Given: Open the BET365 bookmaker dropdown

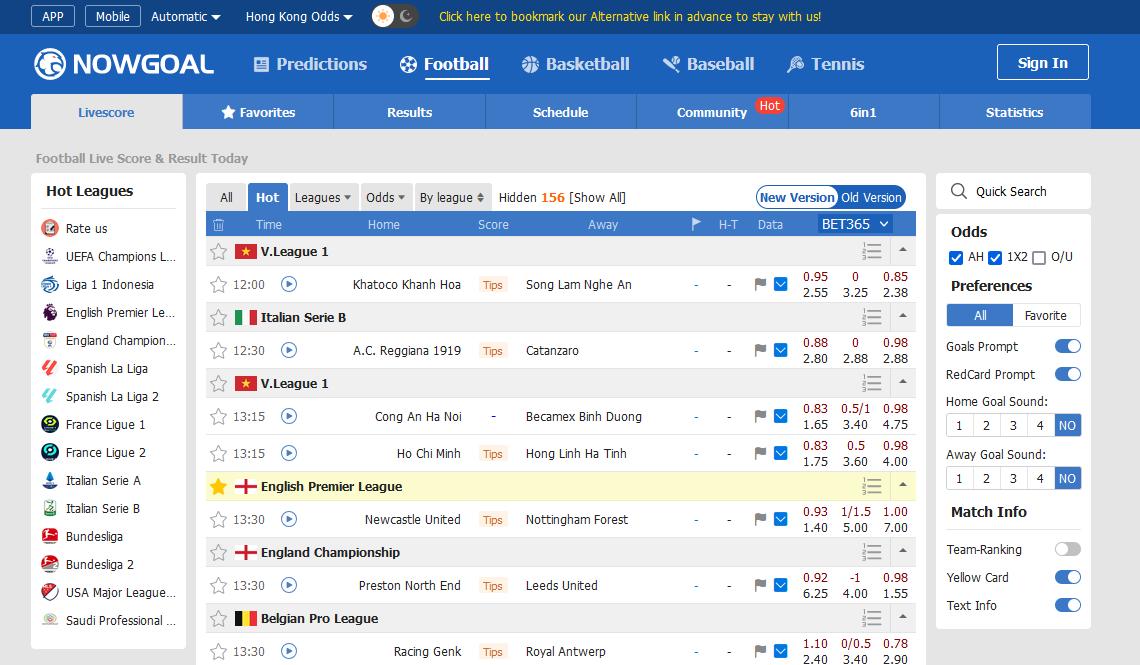Looking at the screenshot, I should coord(854,224).
